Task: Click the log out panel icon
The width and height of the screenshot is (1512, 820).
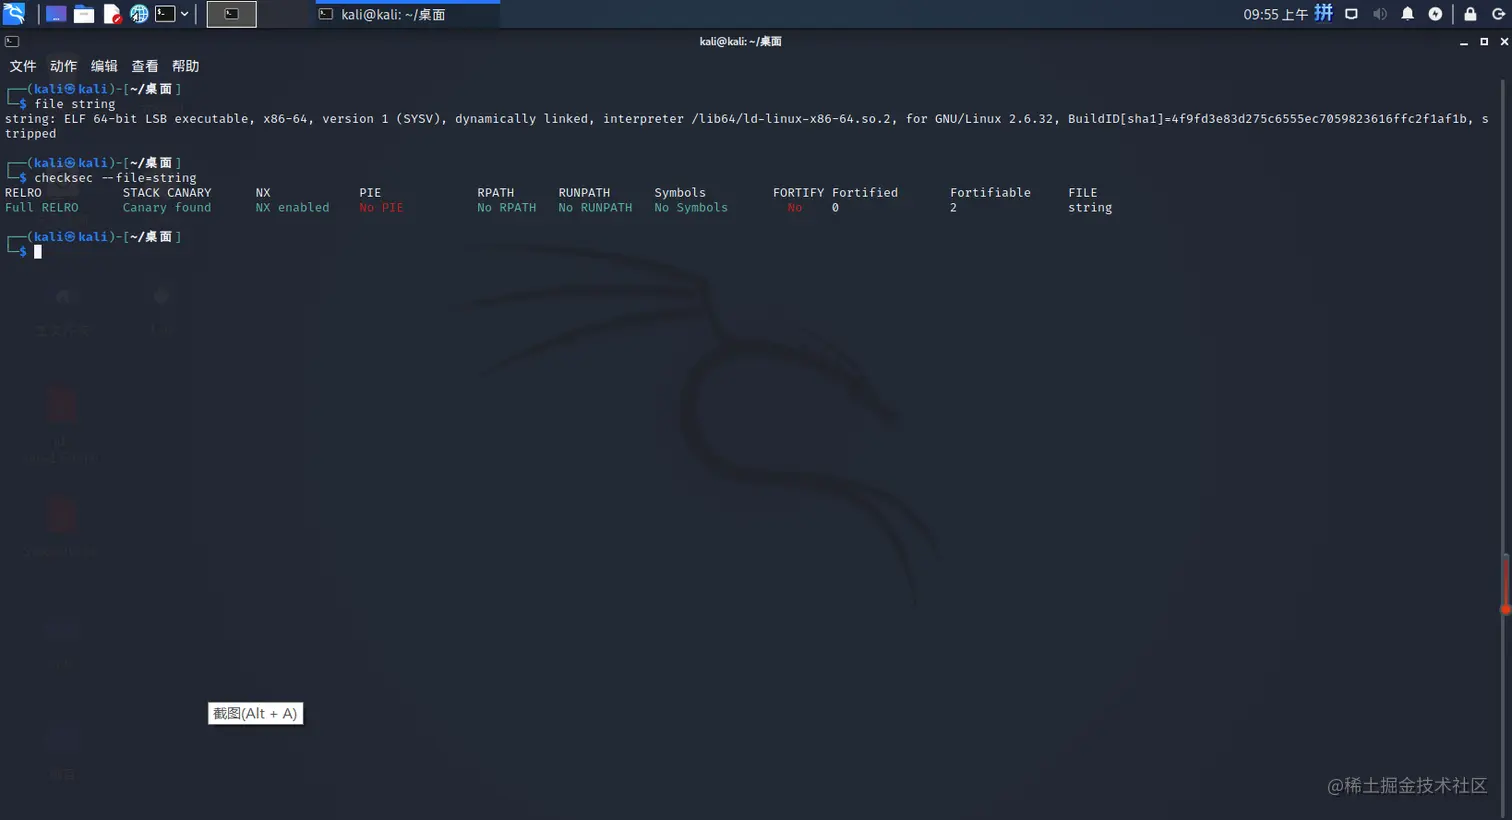Action: click(x=1498, y=14)
